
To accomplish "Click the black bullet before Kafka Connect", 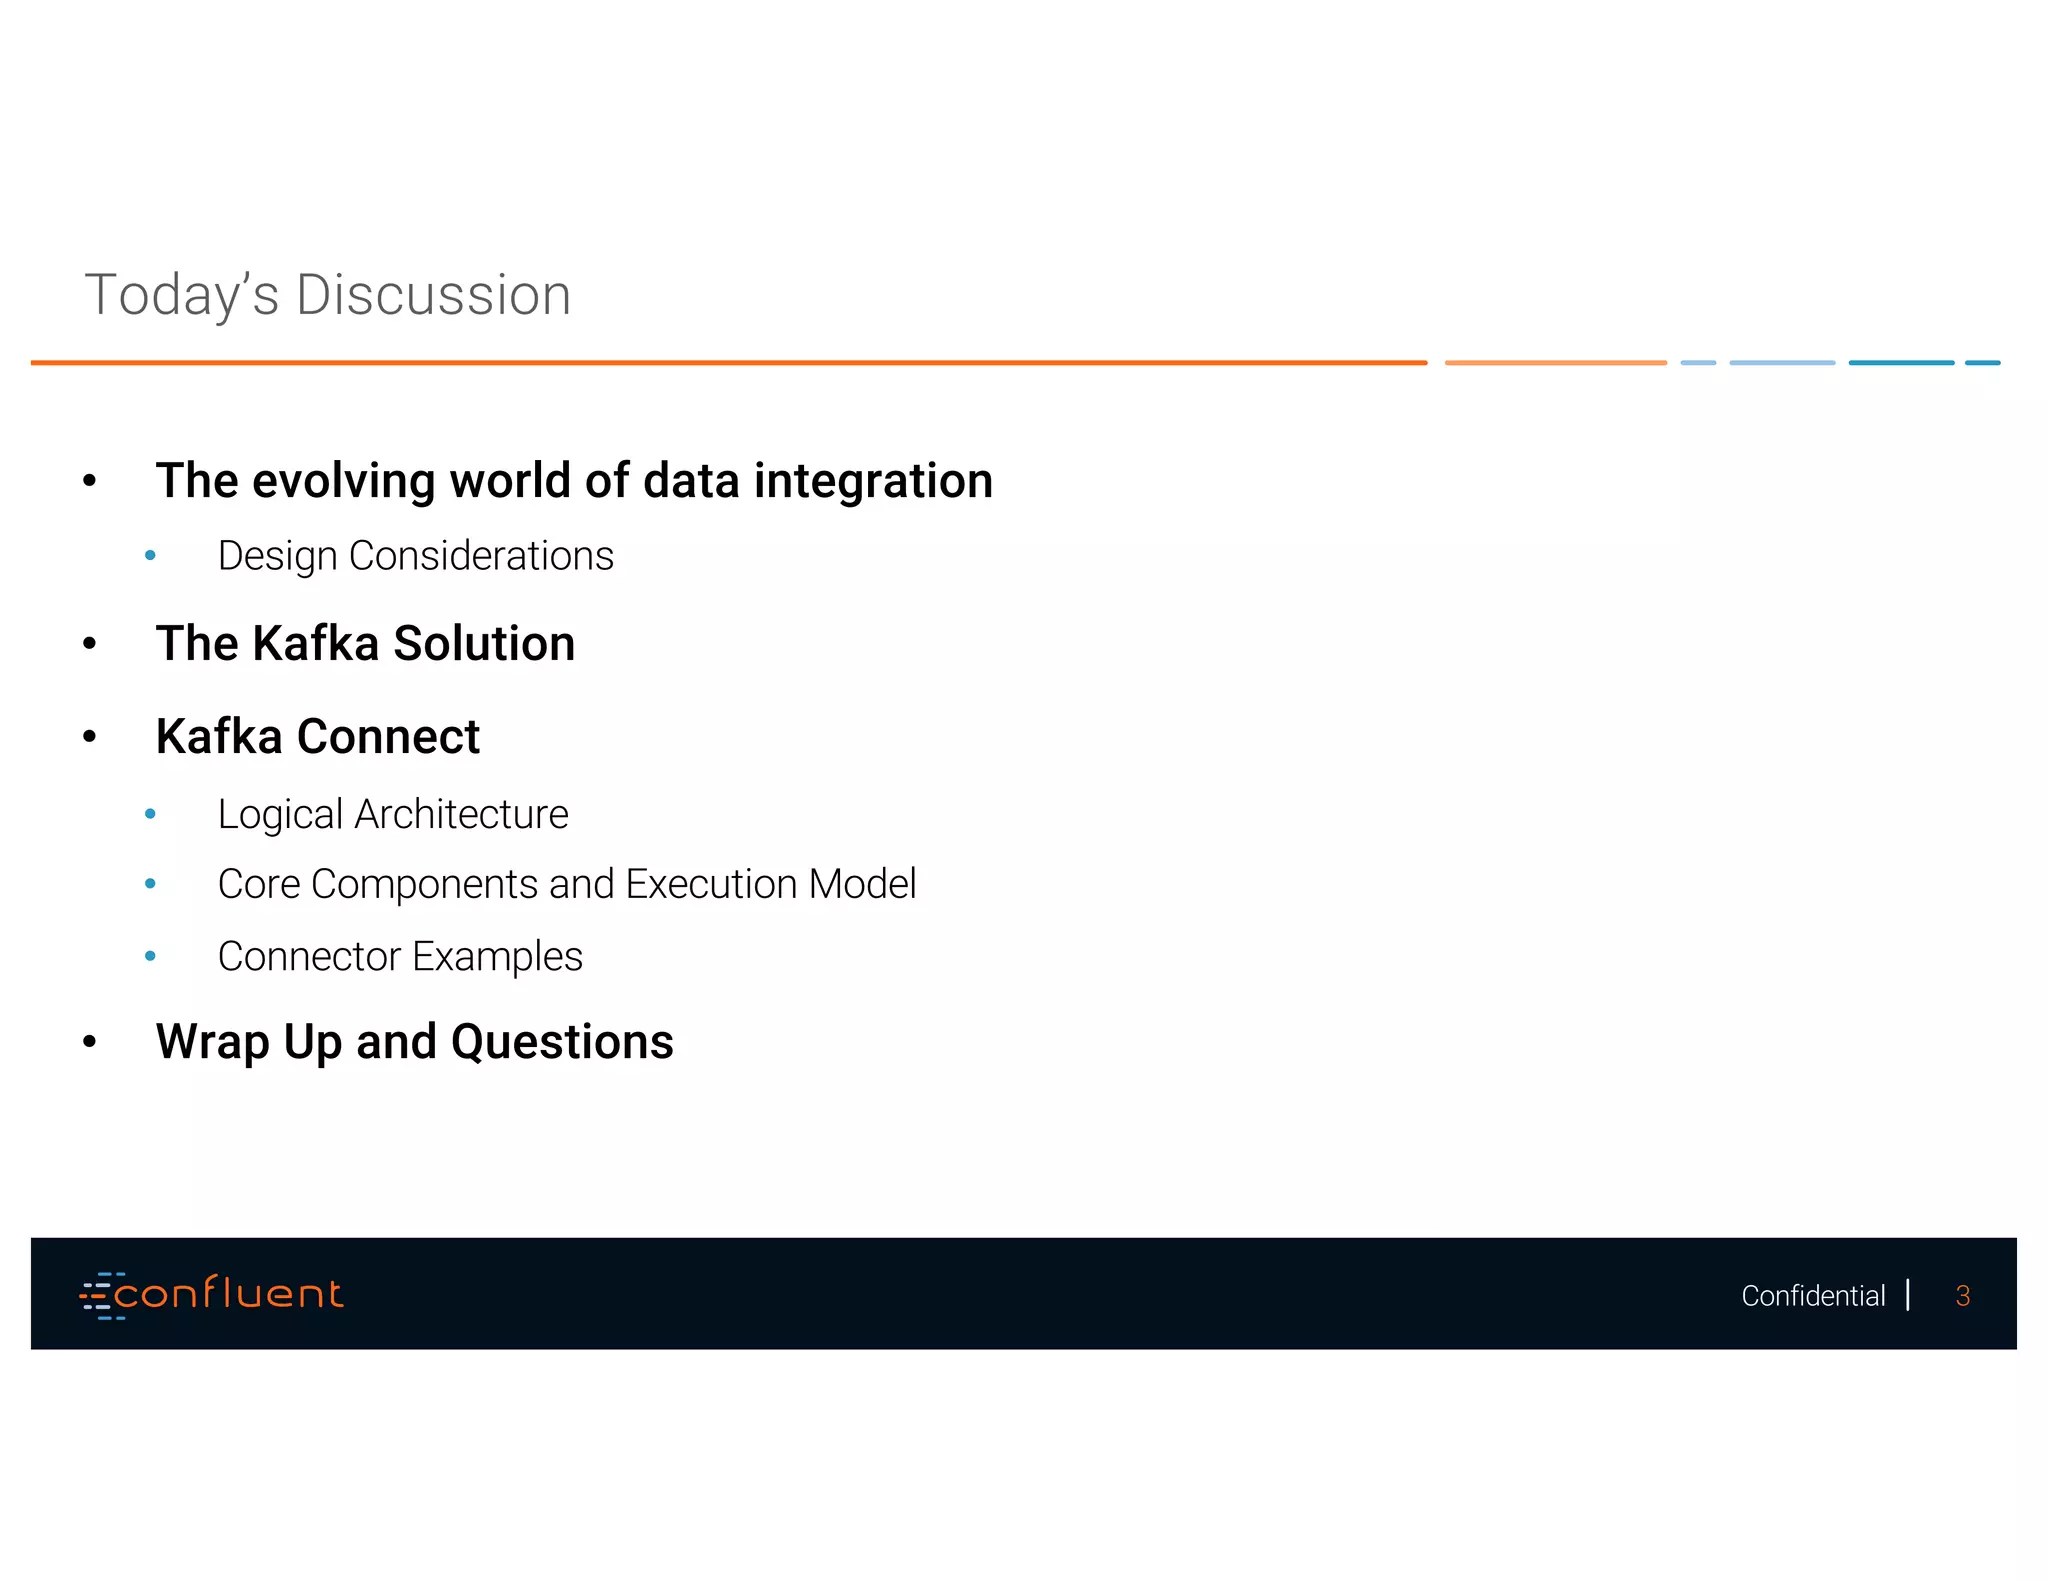I will coord(90,737).
